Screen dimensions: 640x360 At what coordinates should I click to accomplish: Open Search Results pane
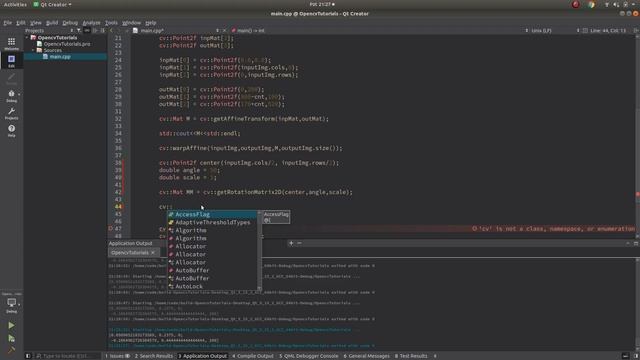coord(154,356)
